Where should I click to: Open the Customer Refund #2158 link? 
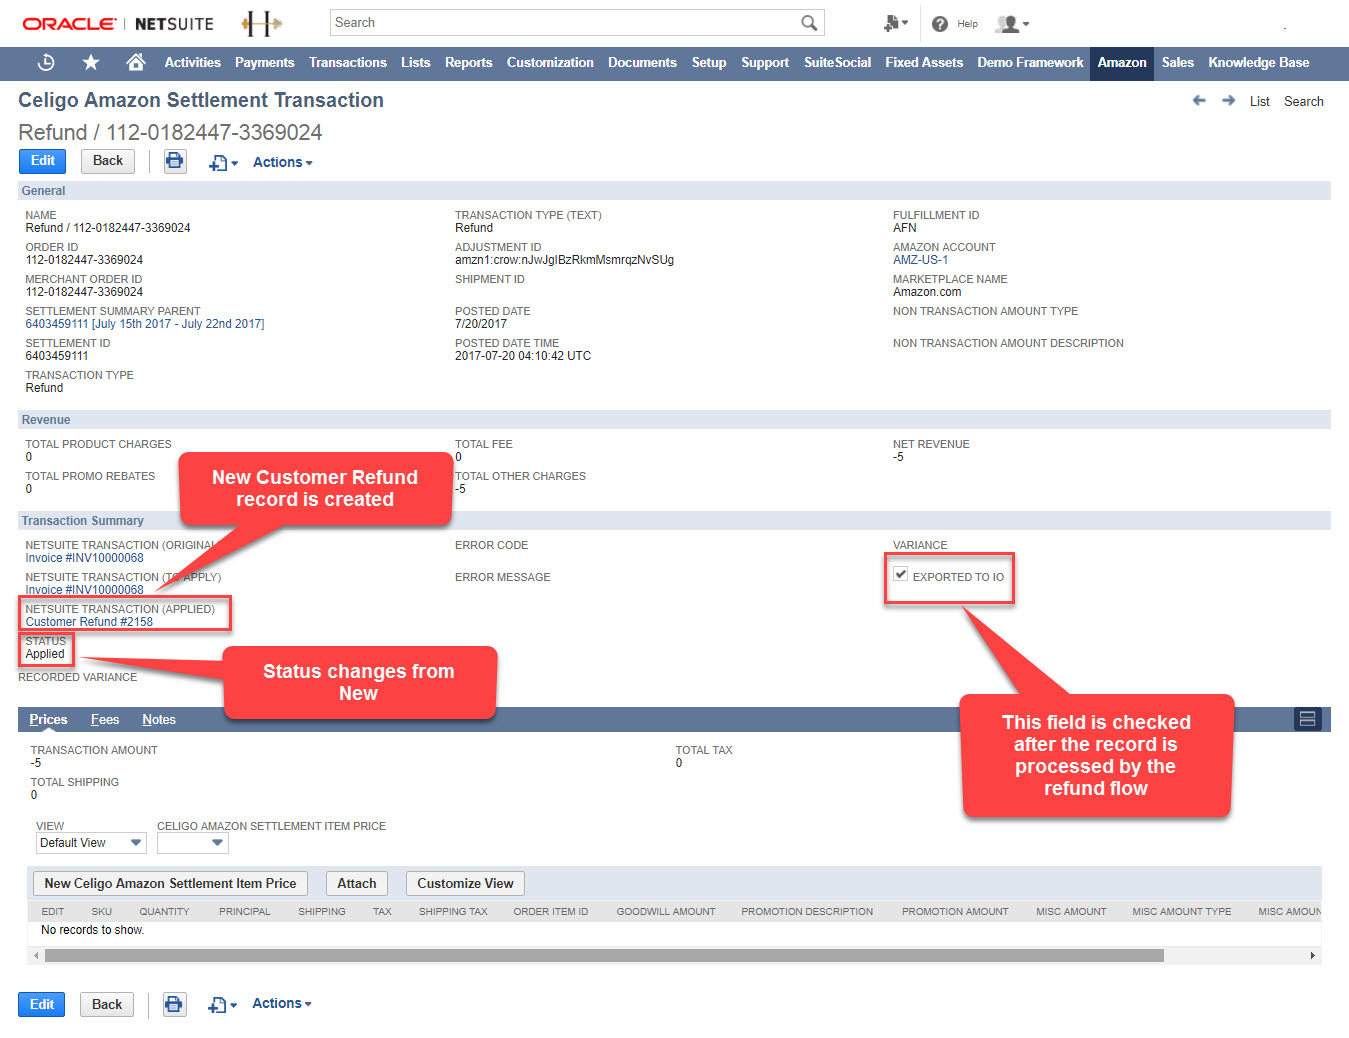point(89,622)
